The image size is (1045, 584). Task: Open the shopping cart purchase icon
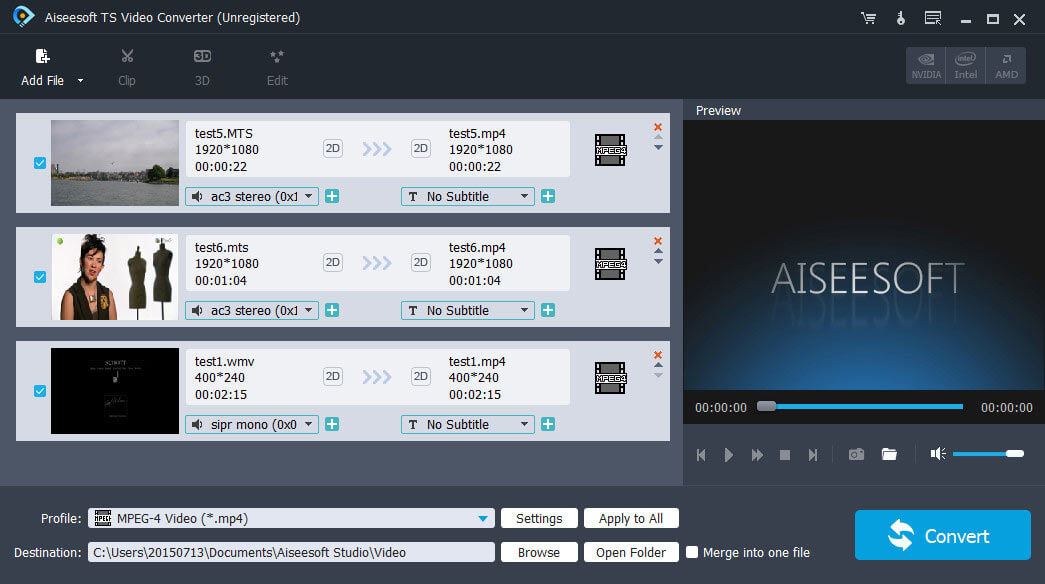coord(868,18)
